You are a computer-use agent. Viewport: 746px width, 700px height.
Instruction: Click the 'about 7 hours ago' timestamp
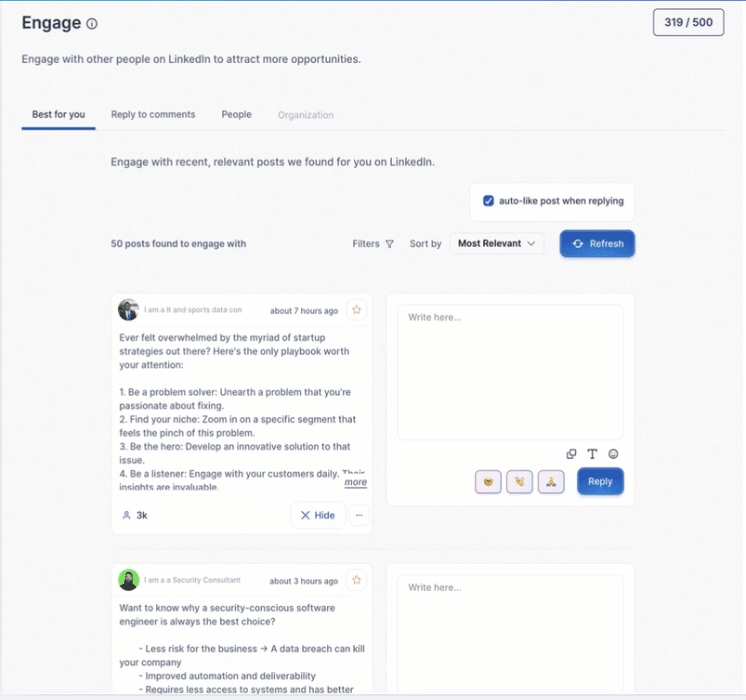(x=304, y=311)
